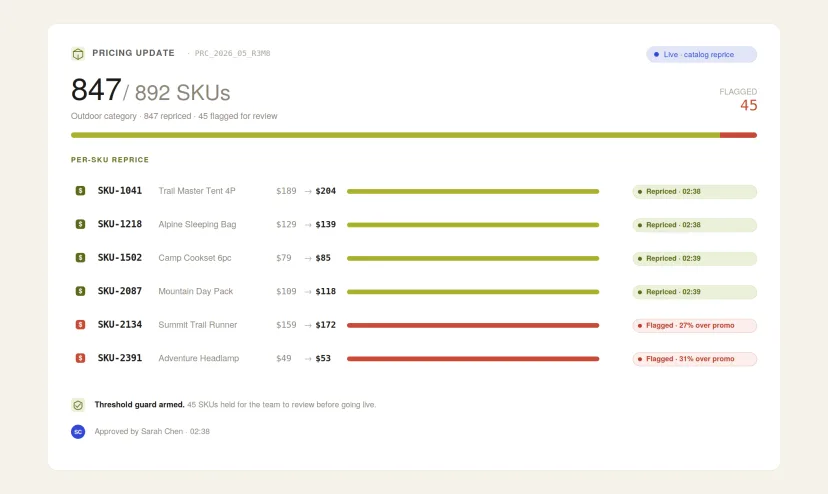828x494 pixels.
Task: Click the red dollar icon for SKU-2391
Action: click(x=80, y=358)
